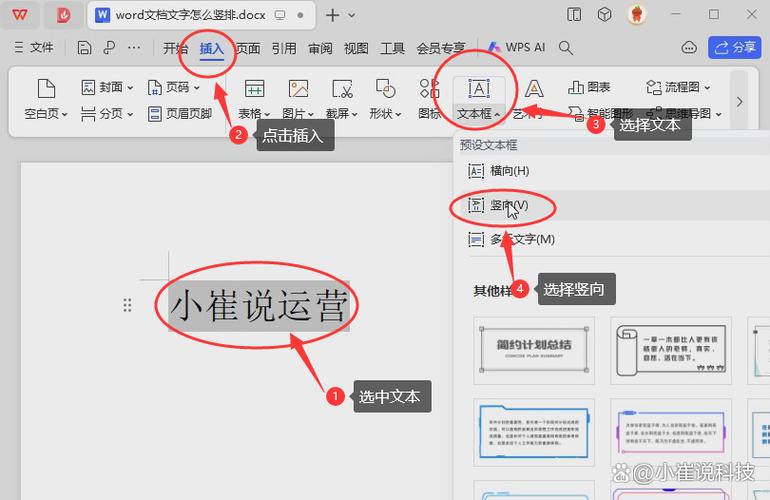
Task: Insert 页码 page number
Action: coord(169,87)
